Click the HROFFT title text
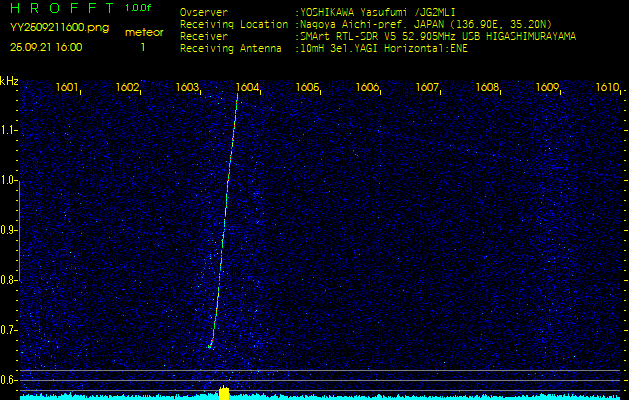This screenshot has height=400, width=629. pyautogui.click(x=60, y=8)
